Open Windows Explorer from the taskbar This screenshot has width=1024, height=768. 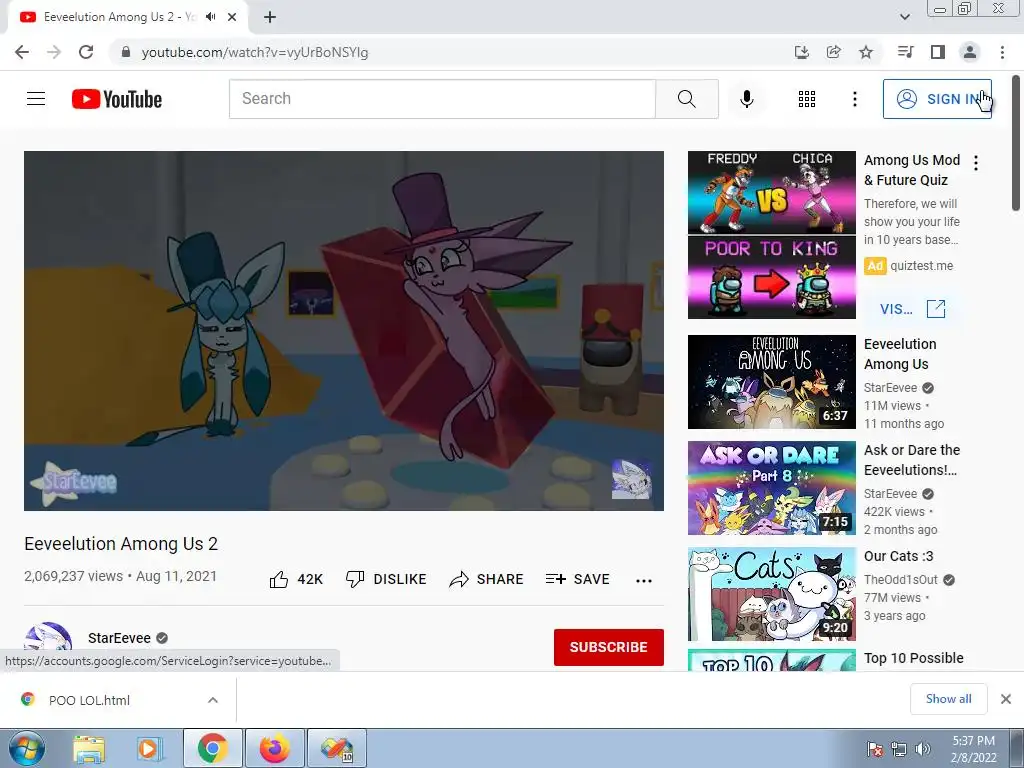click(88, 748)
